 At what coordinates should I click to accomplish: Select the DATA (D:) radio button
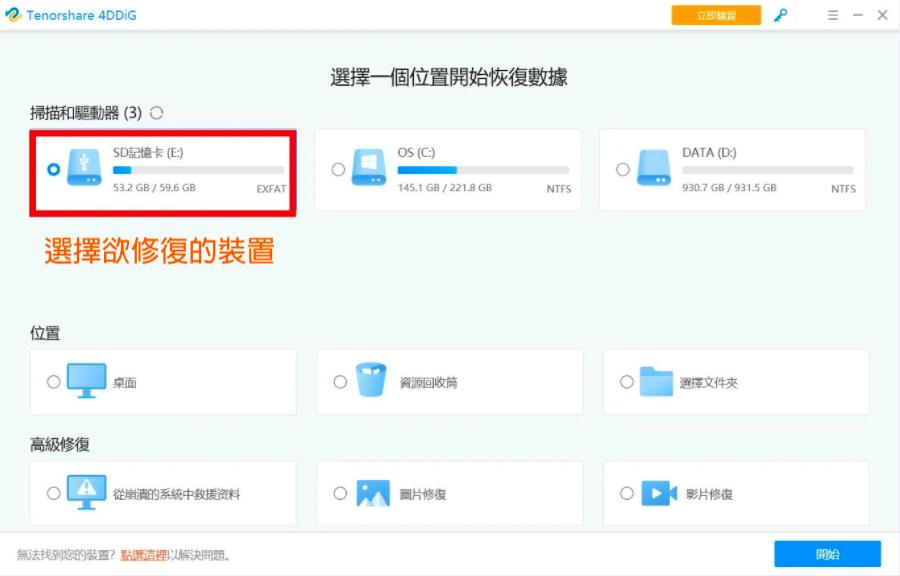pyautogui.click(x=623, y=169)
